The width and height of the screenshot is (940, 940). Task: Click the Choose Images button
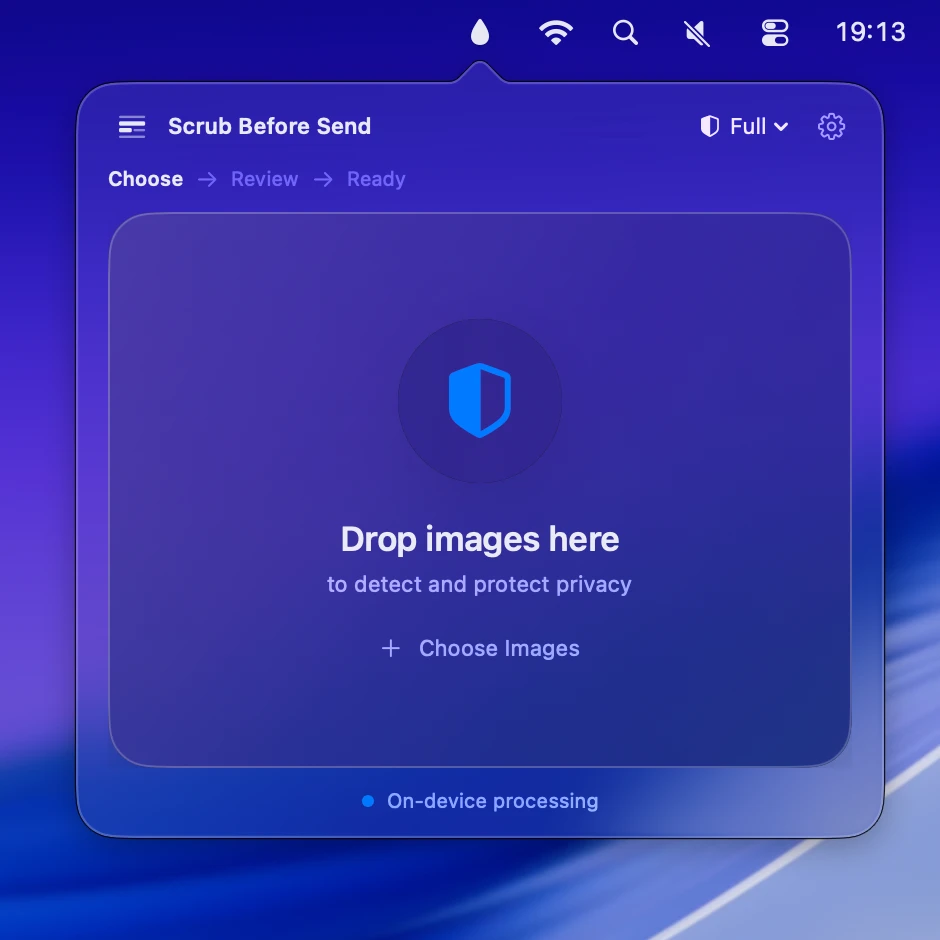tap(480, 648)
